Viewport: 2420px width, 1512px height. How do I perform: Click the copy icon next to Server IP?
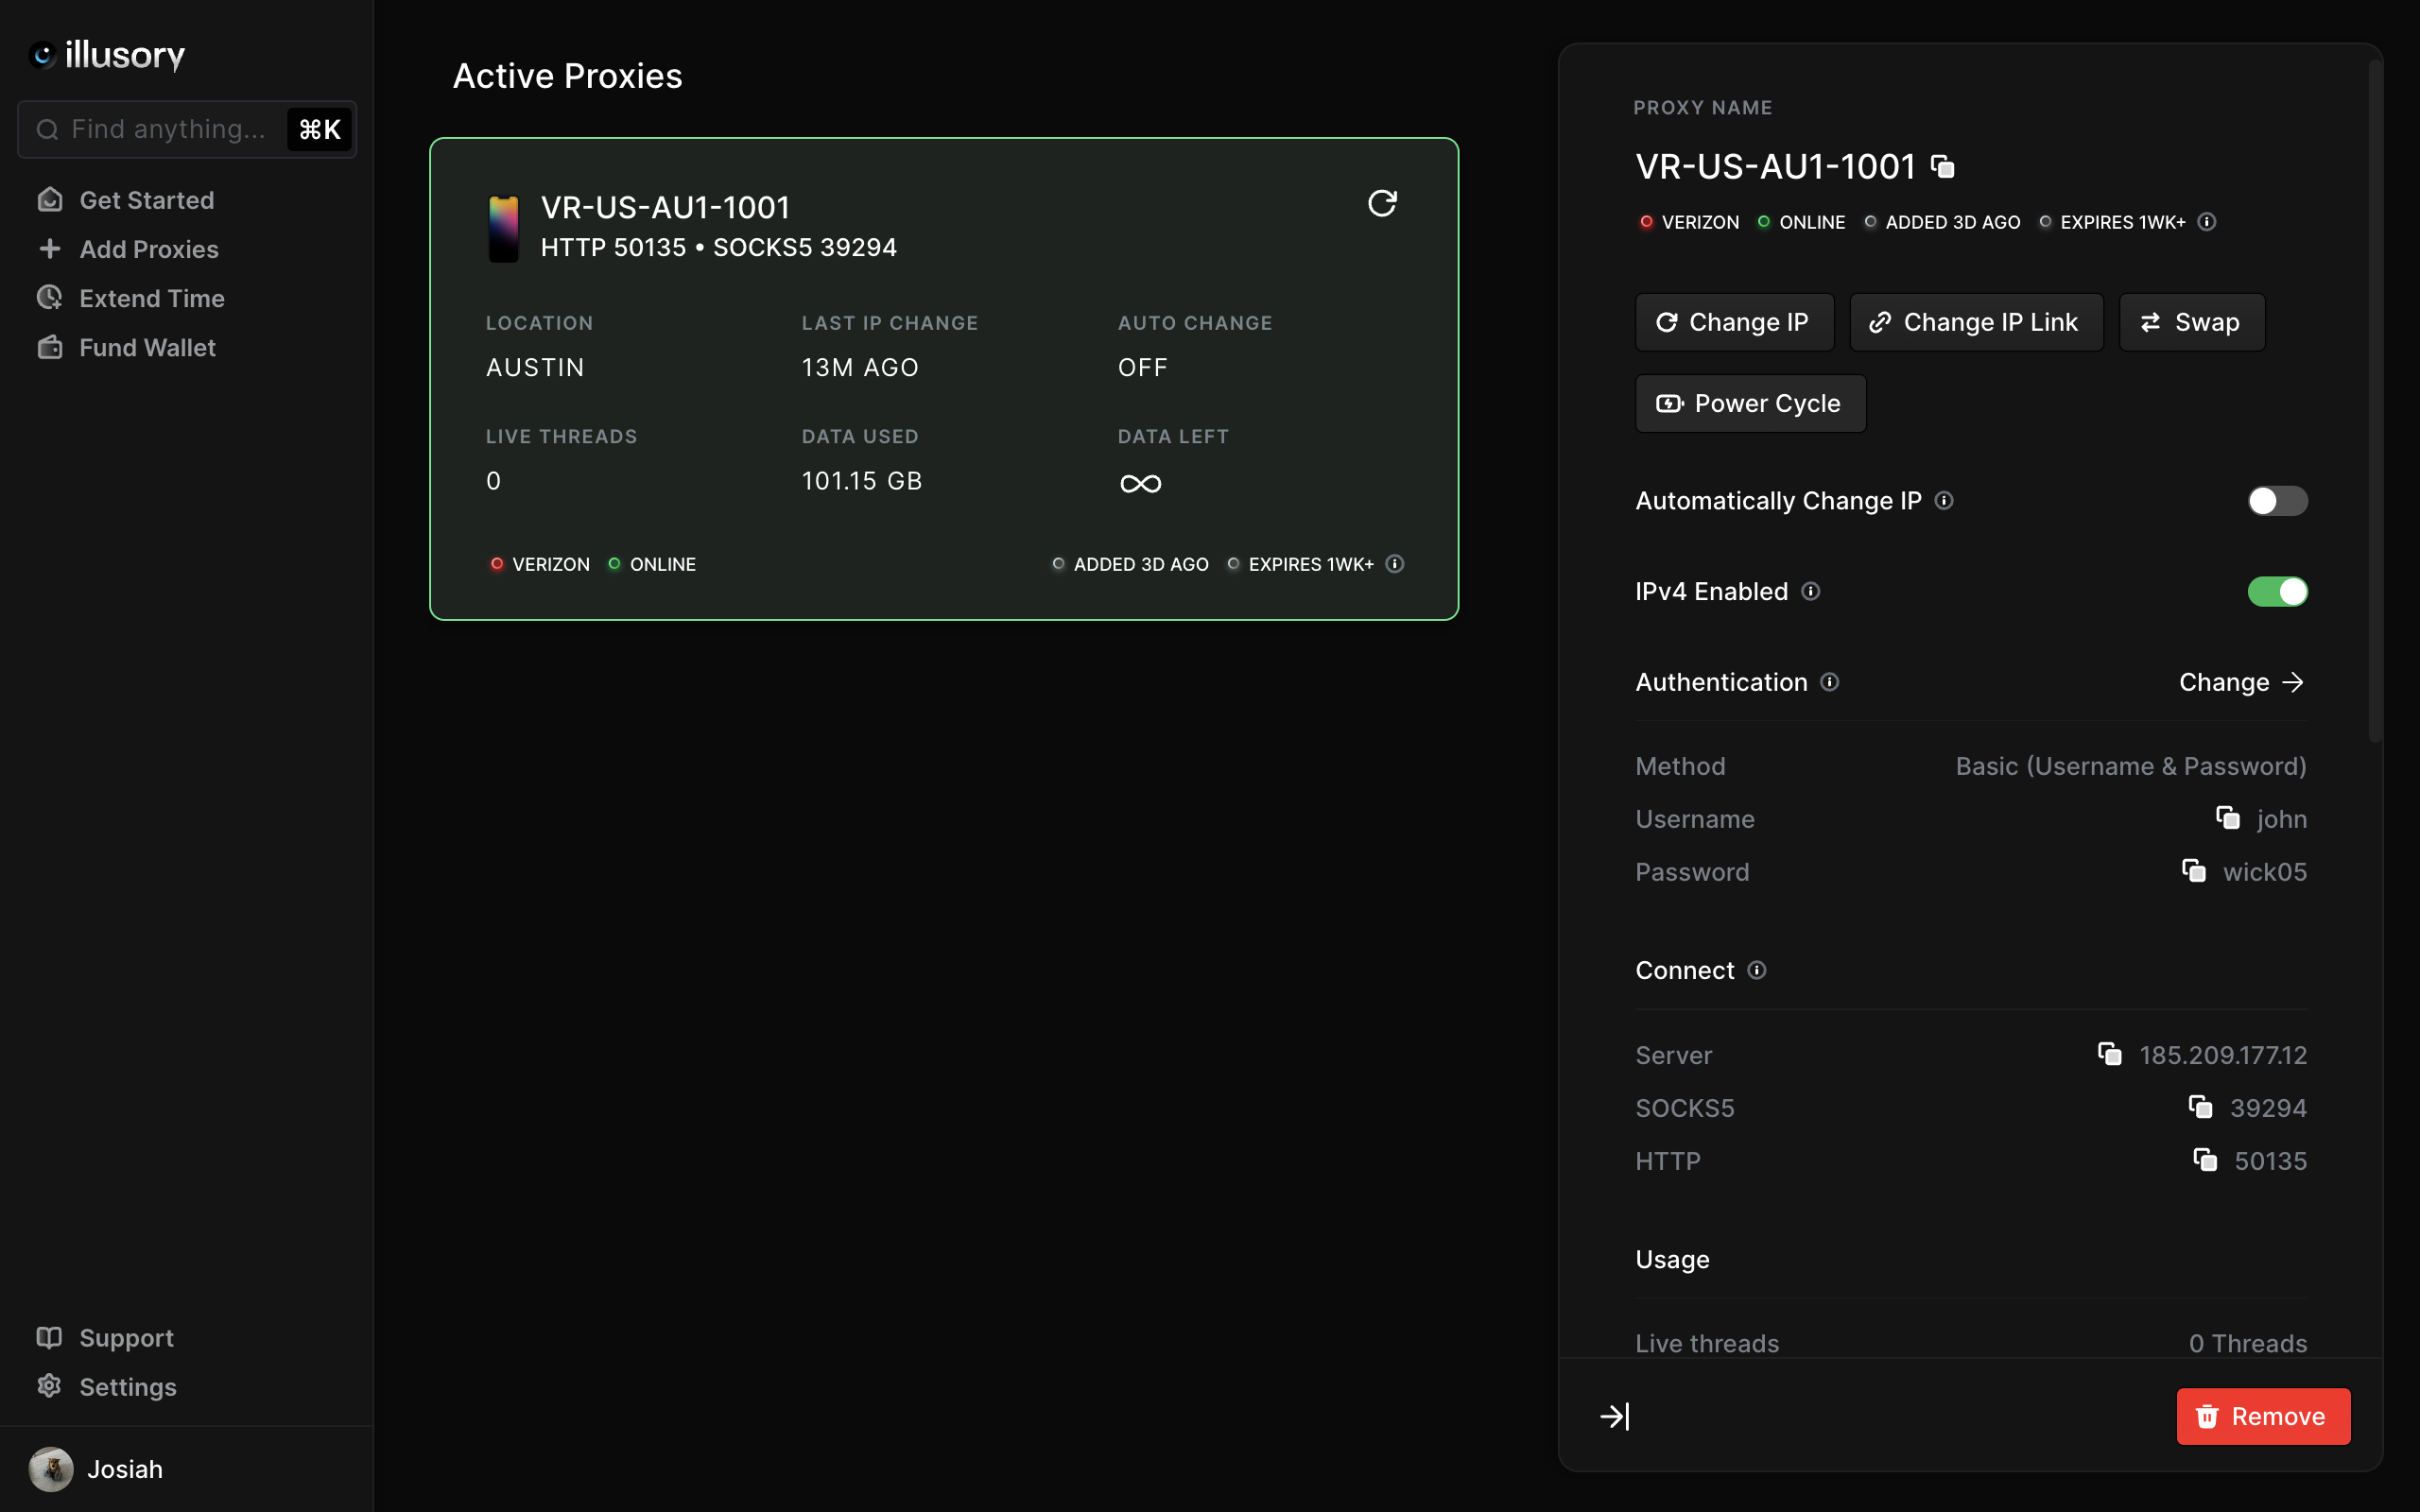2110,1054
